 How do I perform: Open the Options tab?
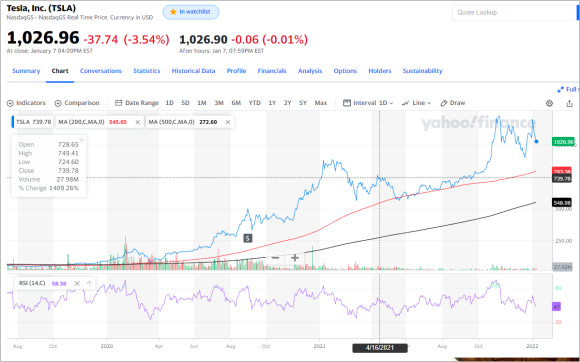click(x=345, y=71)
